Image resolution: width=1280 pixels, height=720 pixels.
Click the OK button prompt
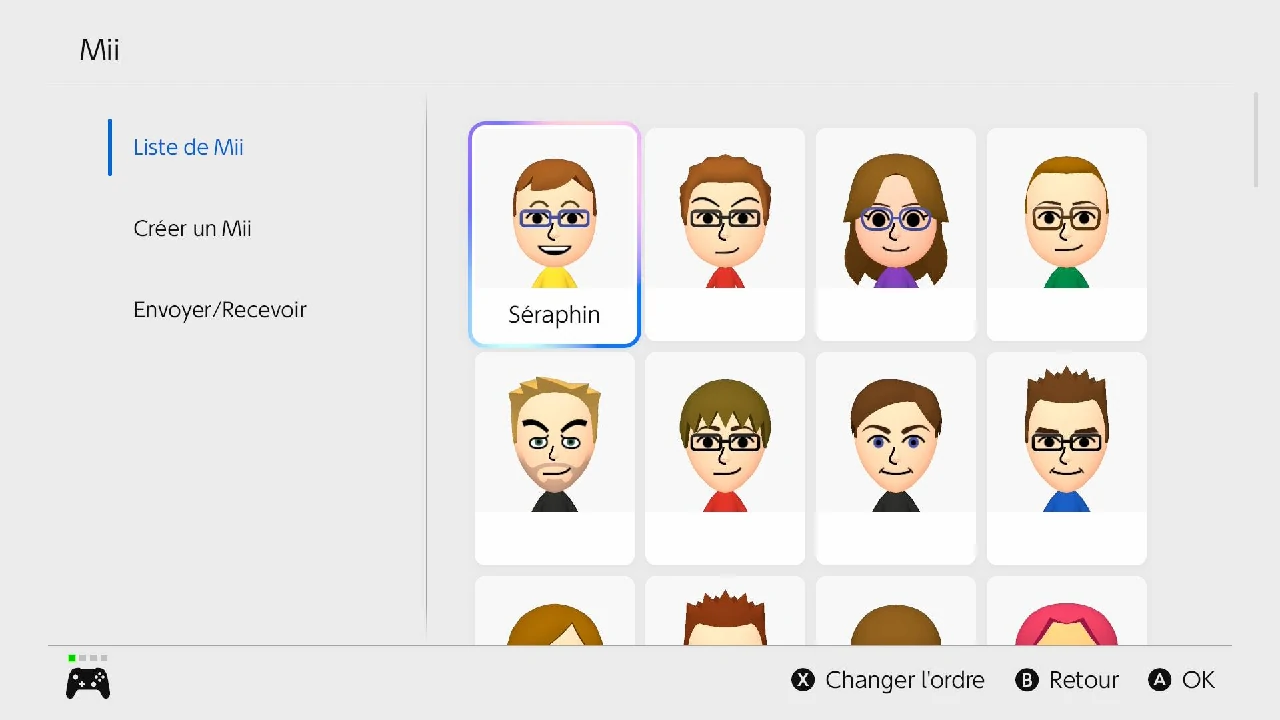pyautogui.click(x=1181, y=680)
